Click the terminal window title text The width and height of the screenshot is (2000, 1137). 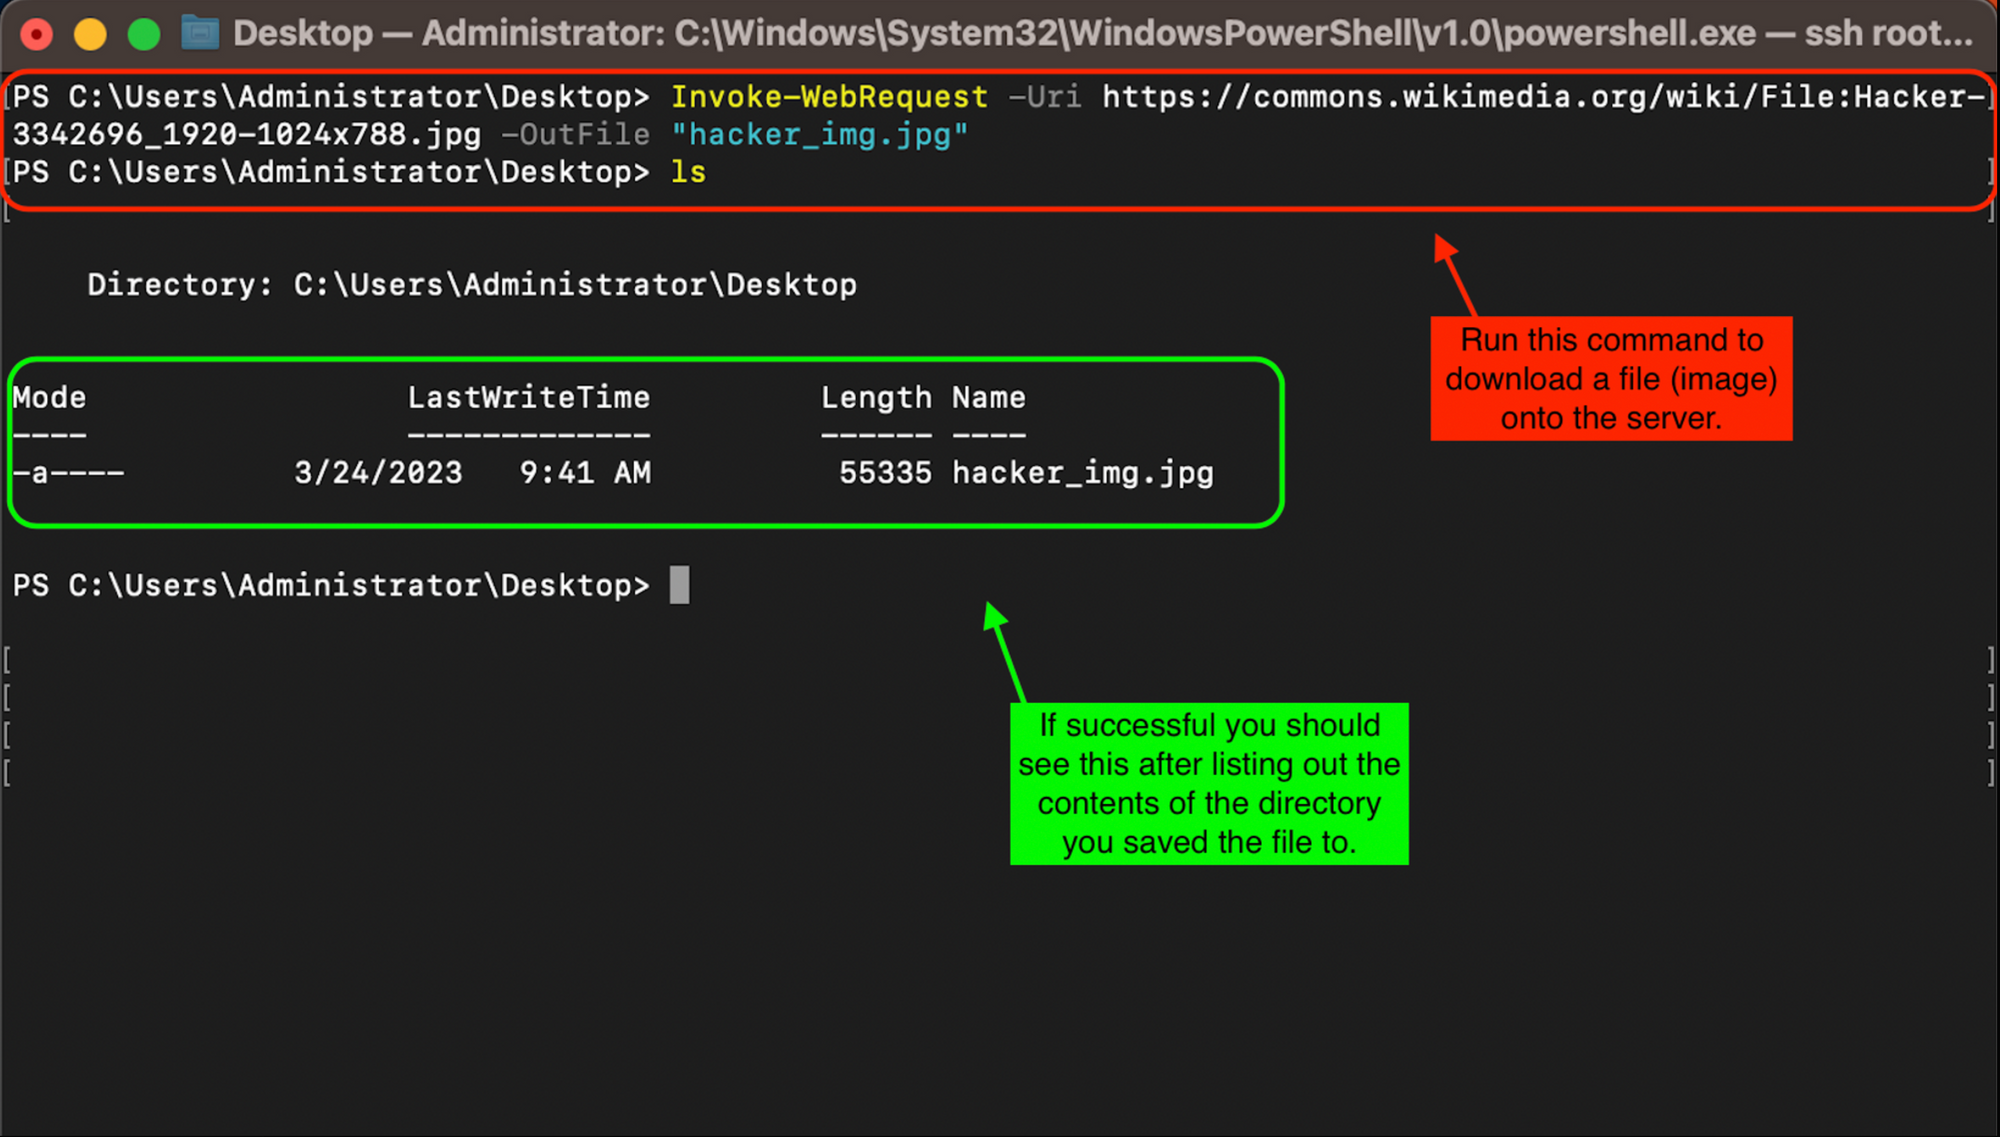coord(1100,34)
